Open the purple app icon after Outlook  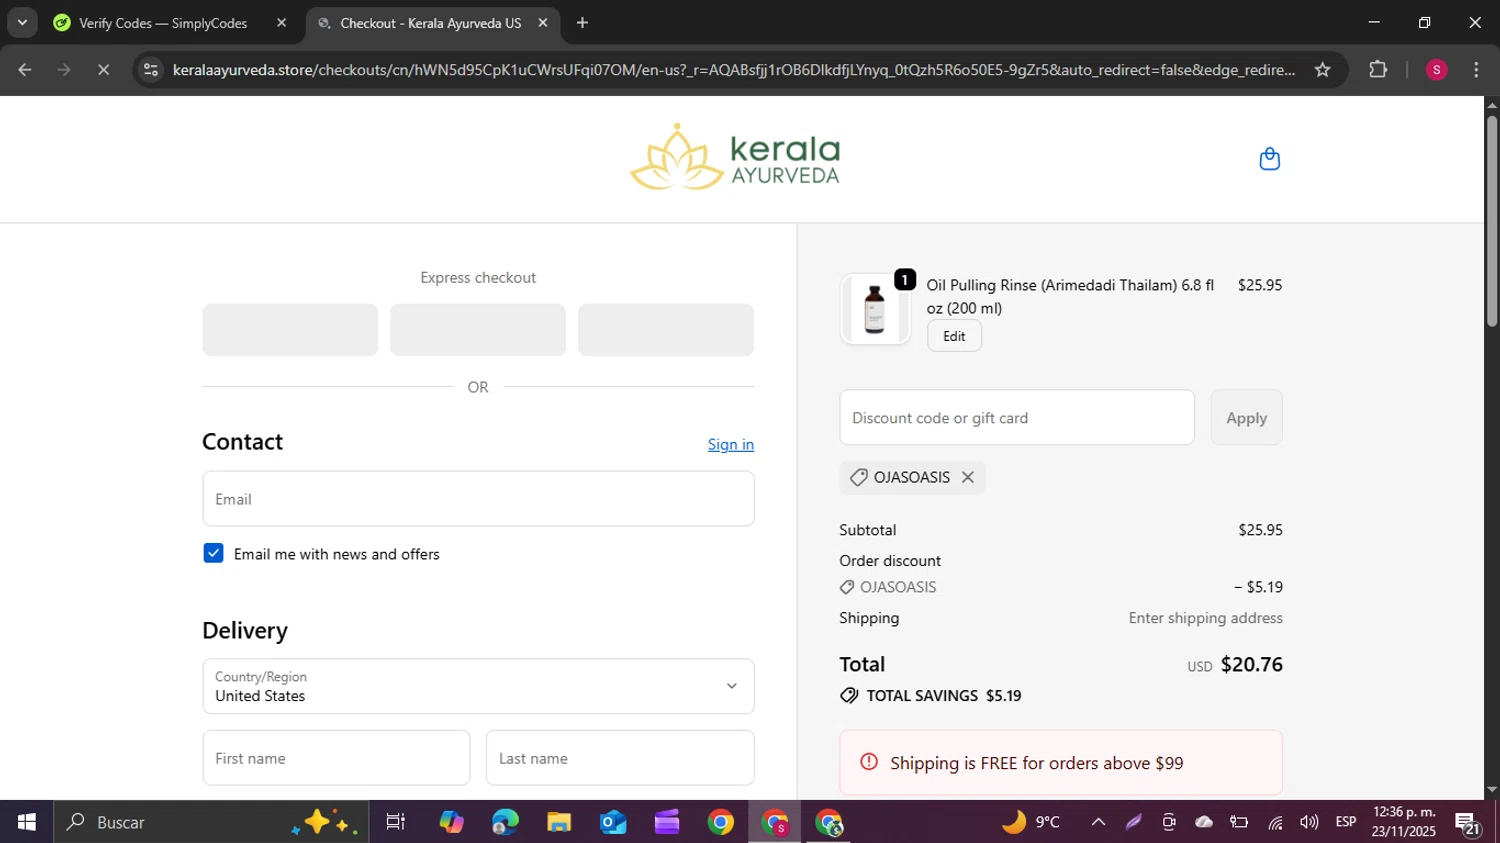pyautogui.click(x=667, y=822)
